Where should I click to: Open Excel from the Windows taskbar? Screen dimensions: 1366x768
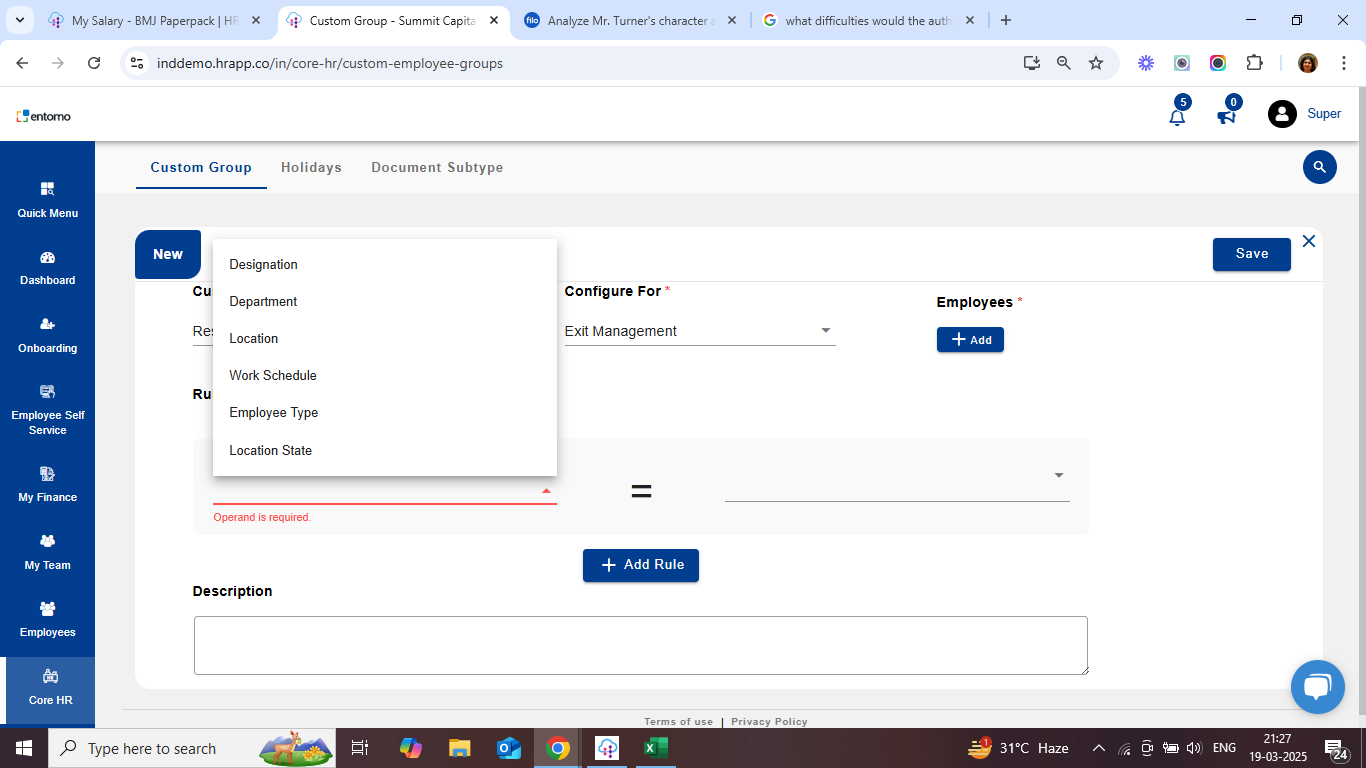(x=655, y=748)
